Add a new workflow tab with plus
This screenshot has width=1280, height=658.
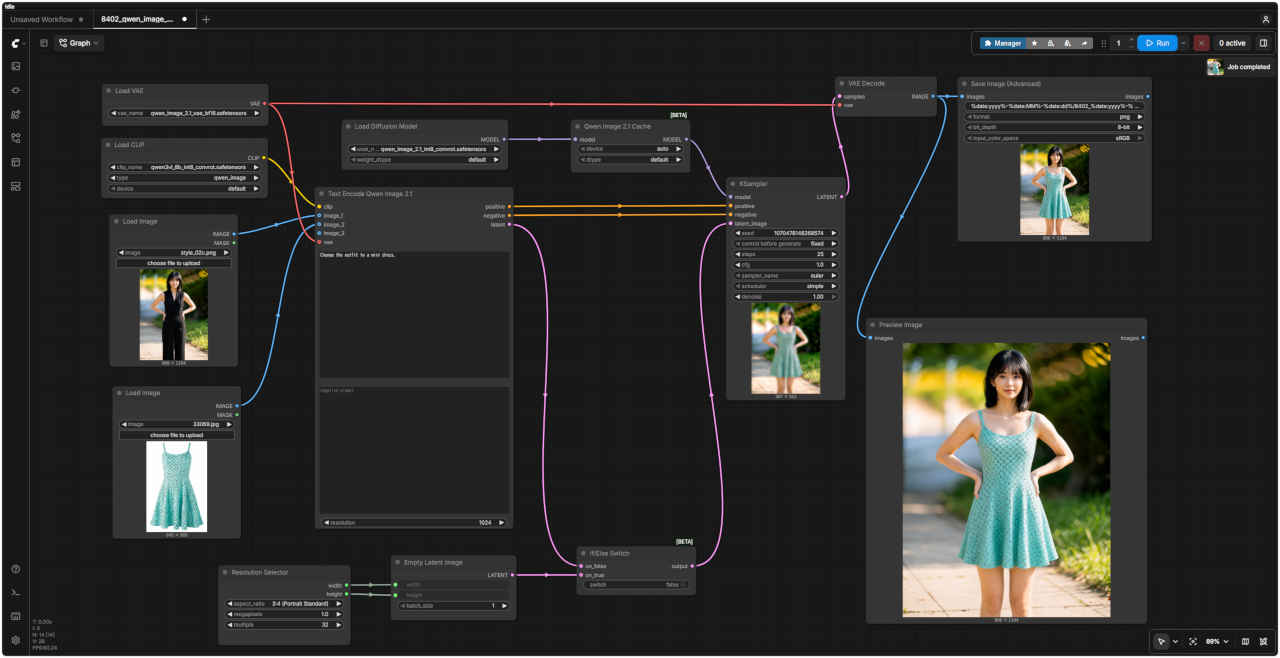(206, 19)
